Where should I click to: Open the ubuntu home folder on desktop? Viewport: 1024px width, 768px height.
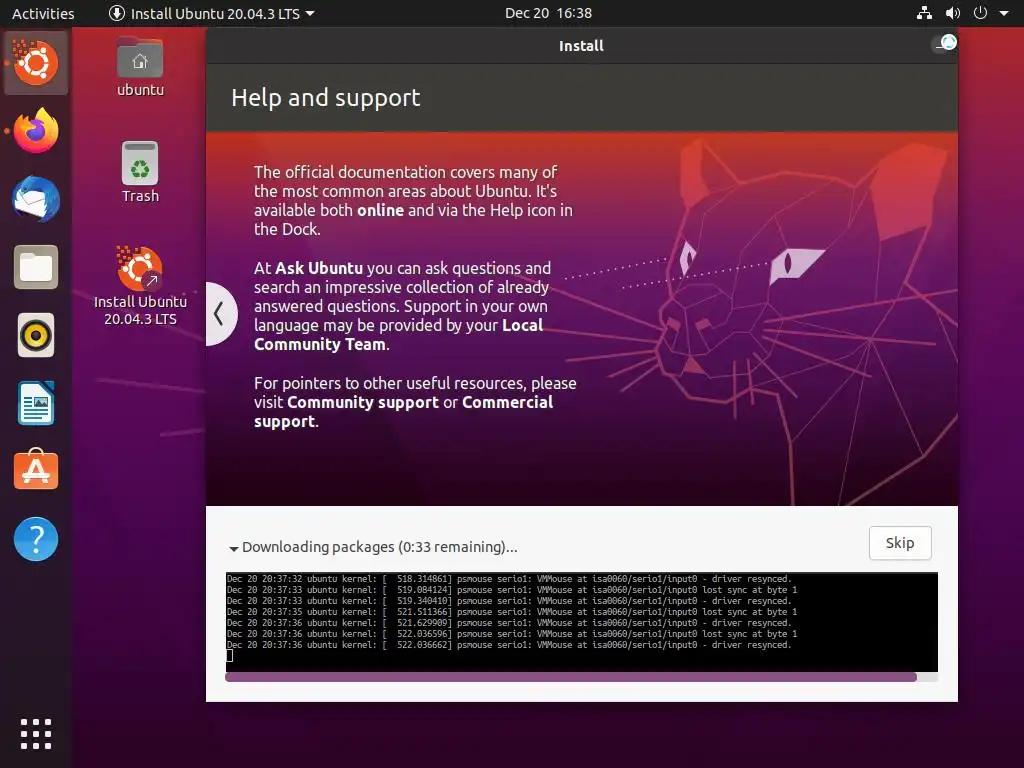(x=140, y=67)
